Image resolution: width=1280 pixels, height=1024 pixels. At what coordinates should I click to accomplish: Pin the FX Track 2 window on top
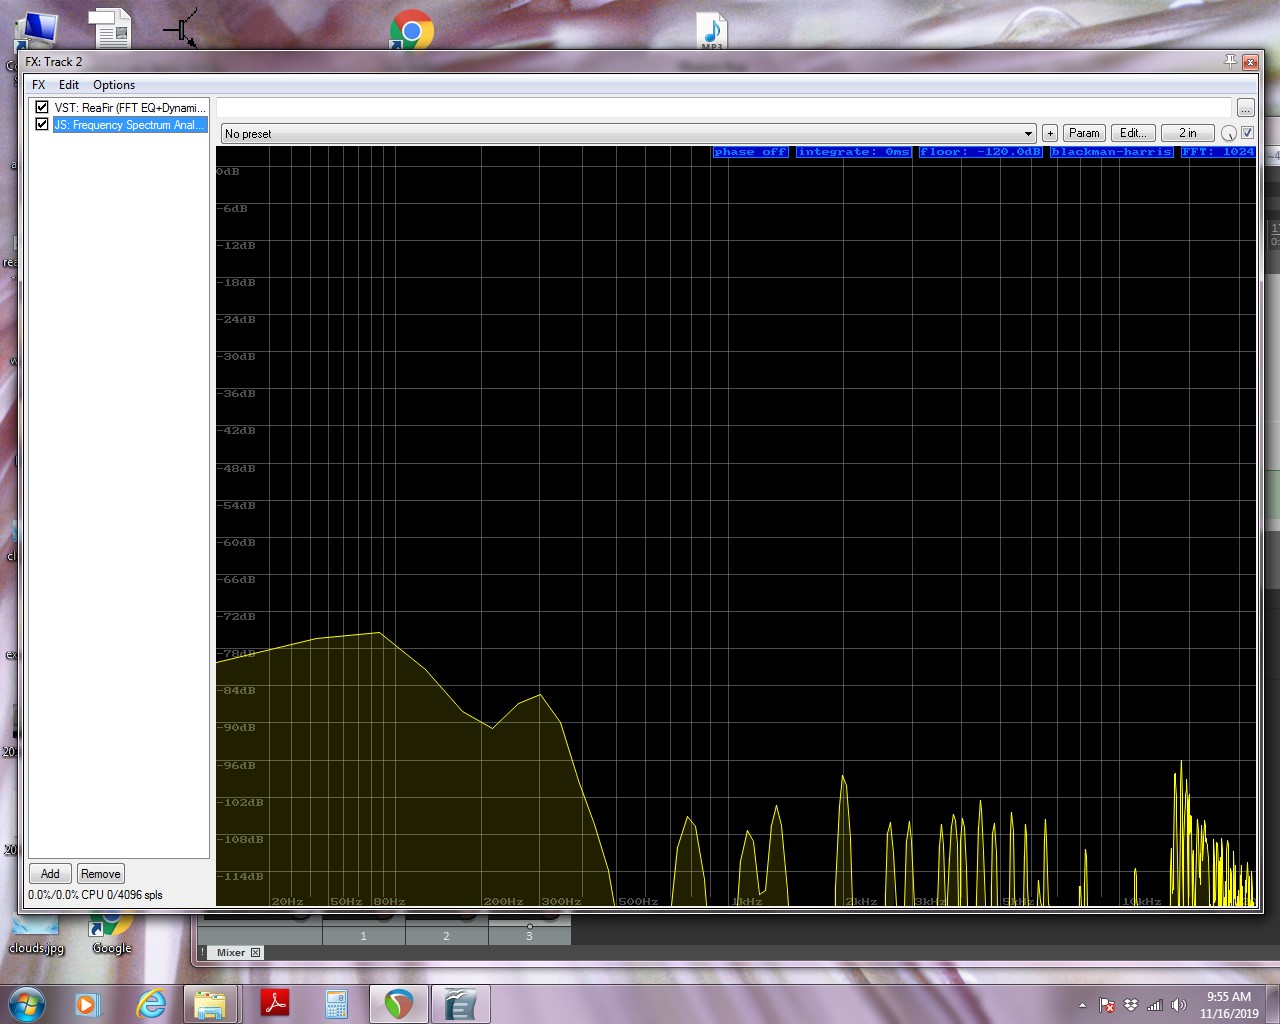(1230, 62)
